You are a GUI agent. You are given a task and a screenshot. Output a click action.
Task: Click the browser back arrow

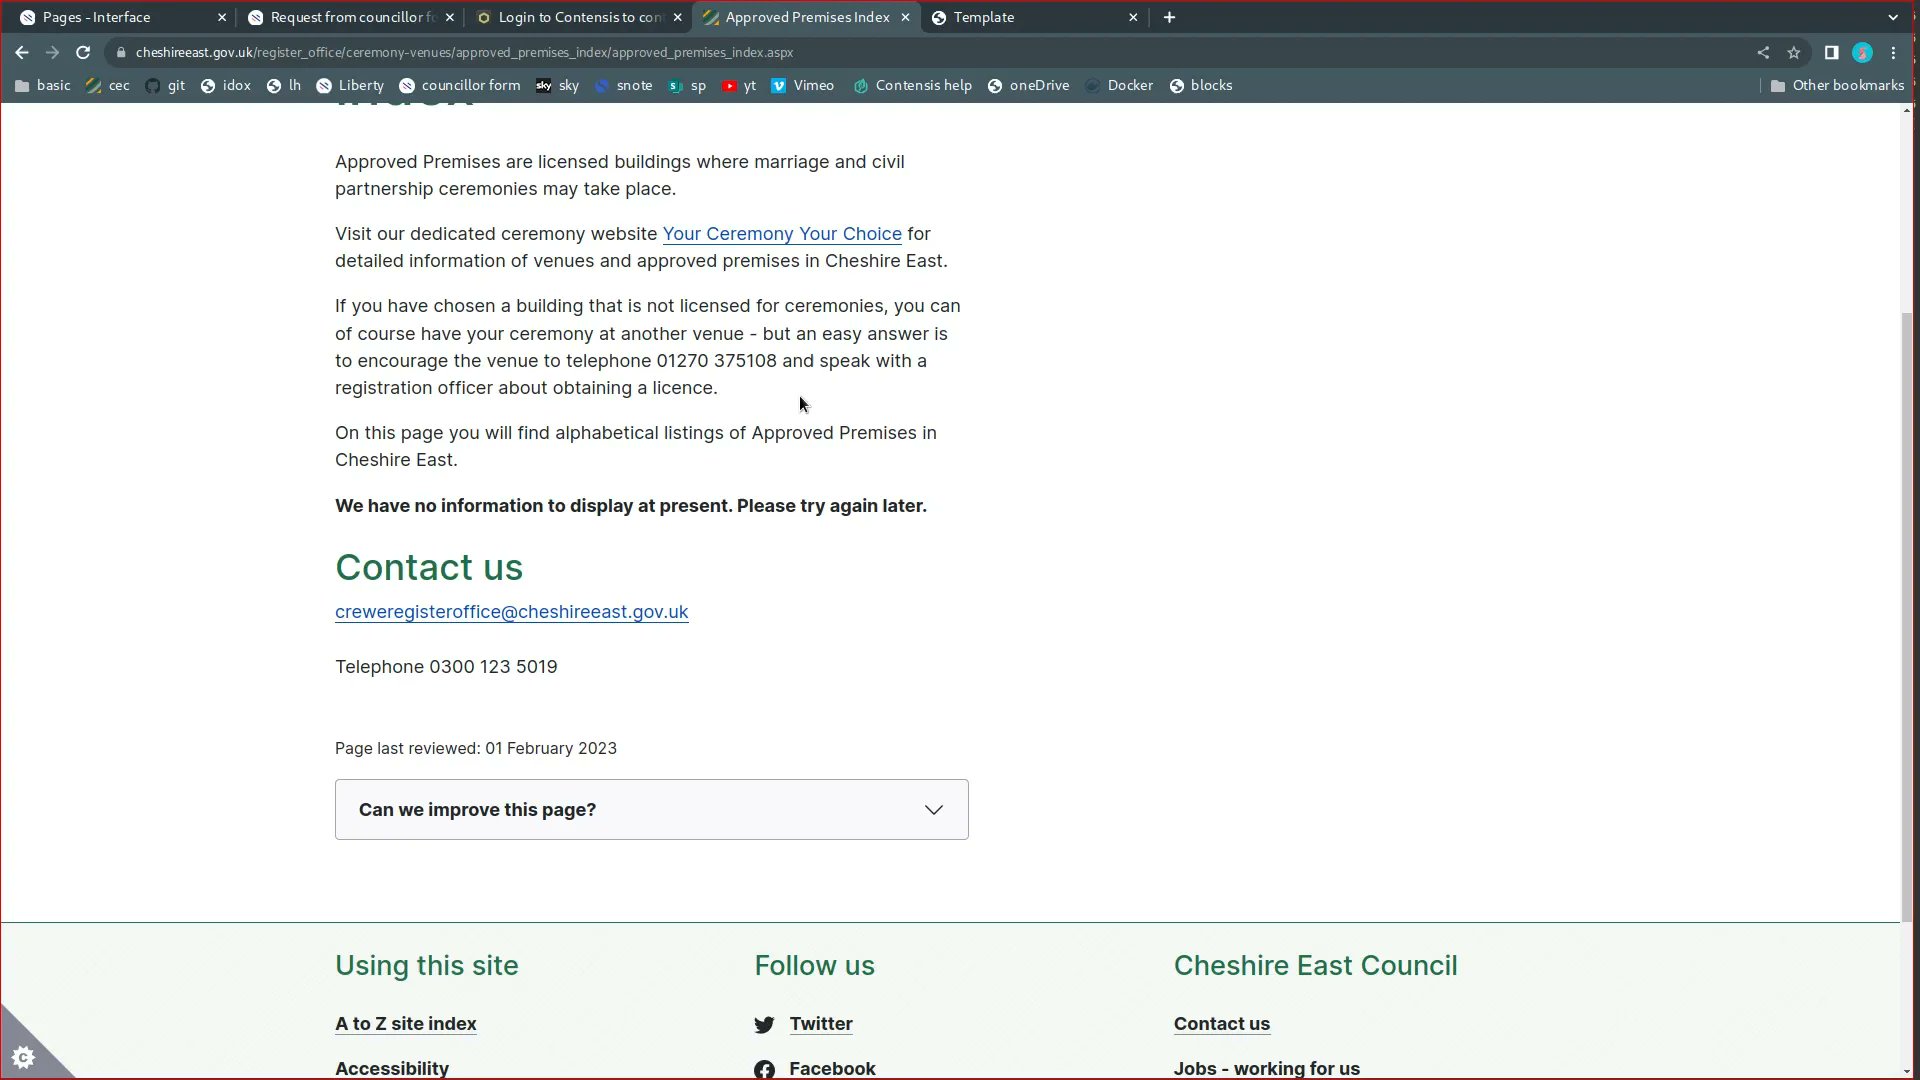tap(22, 53)
